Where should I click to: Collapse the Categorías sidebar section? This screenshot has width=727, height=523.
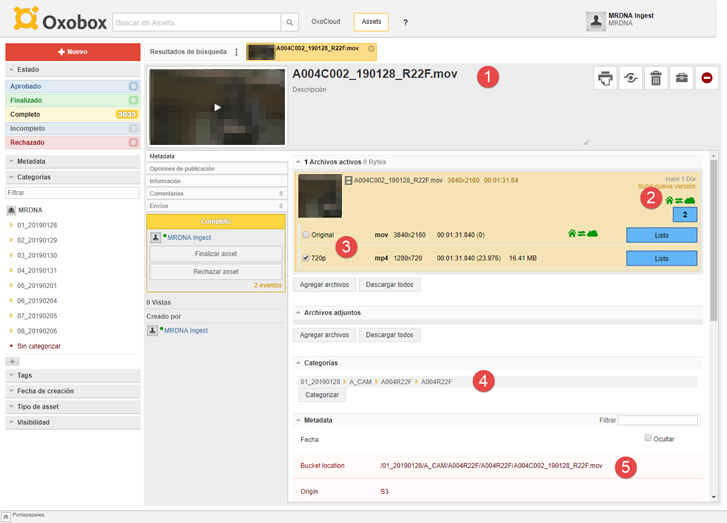point(73,177)
